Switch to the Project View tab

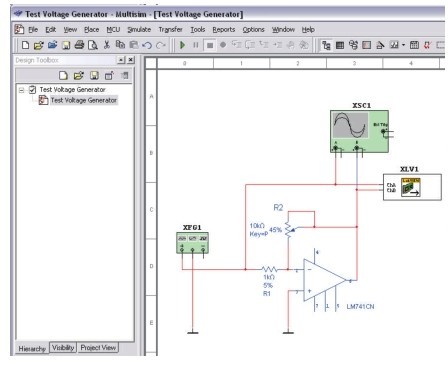[x=98, y=348]
